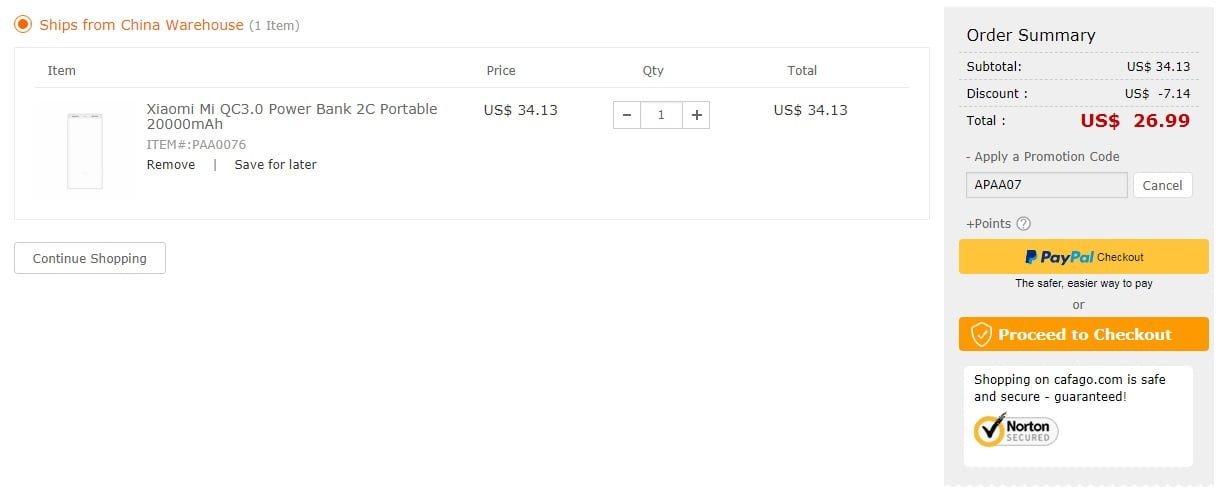Open the question mark help icon beside +Points
Viewport: 1221px width, 493px height.
1023,224
